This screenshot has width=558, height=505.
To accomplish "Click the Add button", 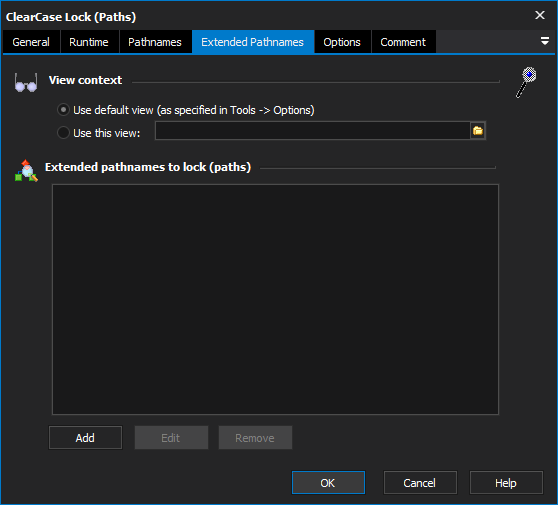I will point(85,438).
